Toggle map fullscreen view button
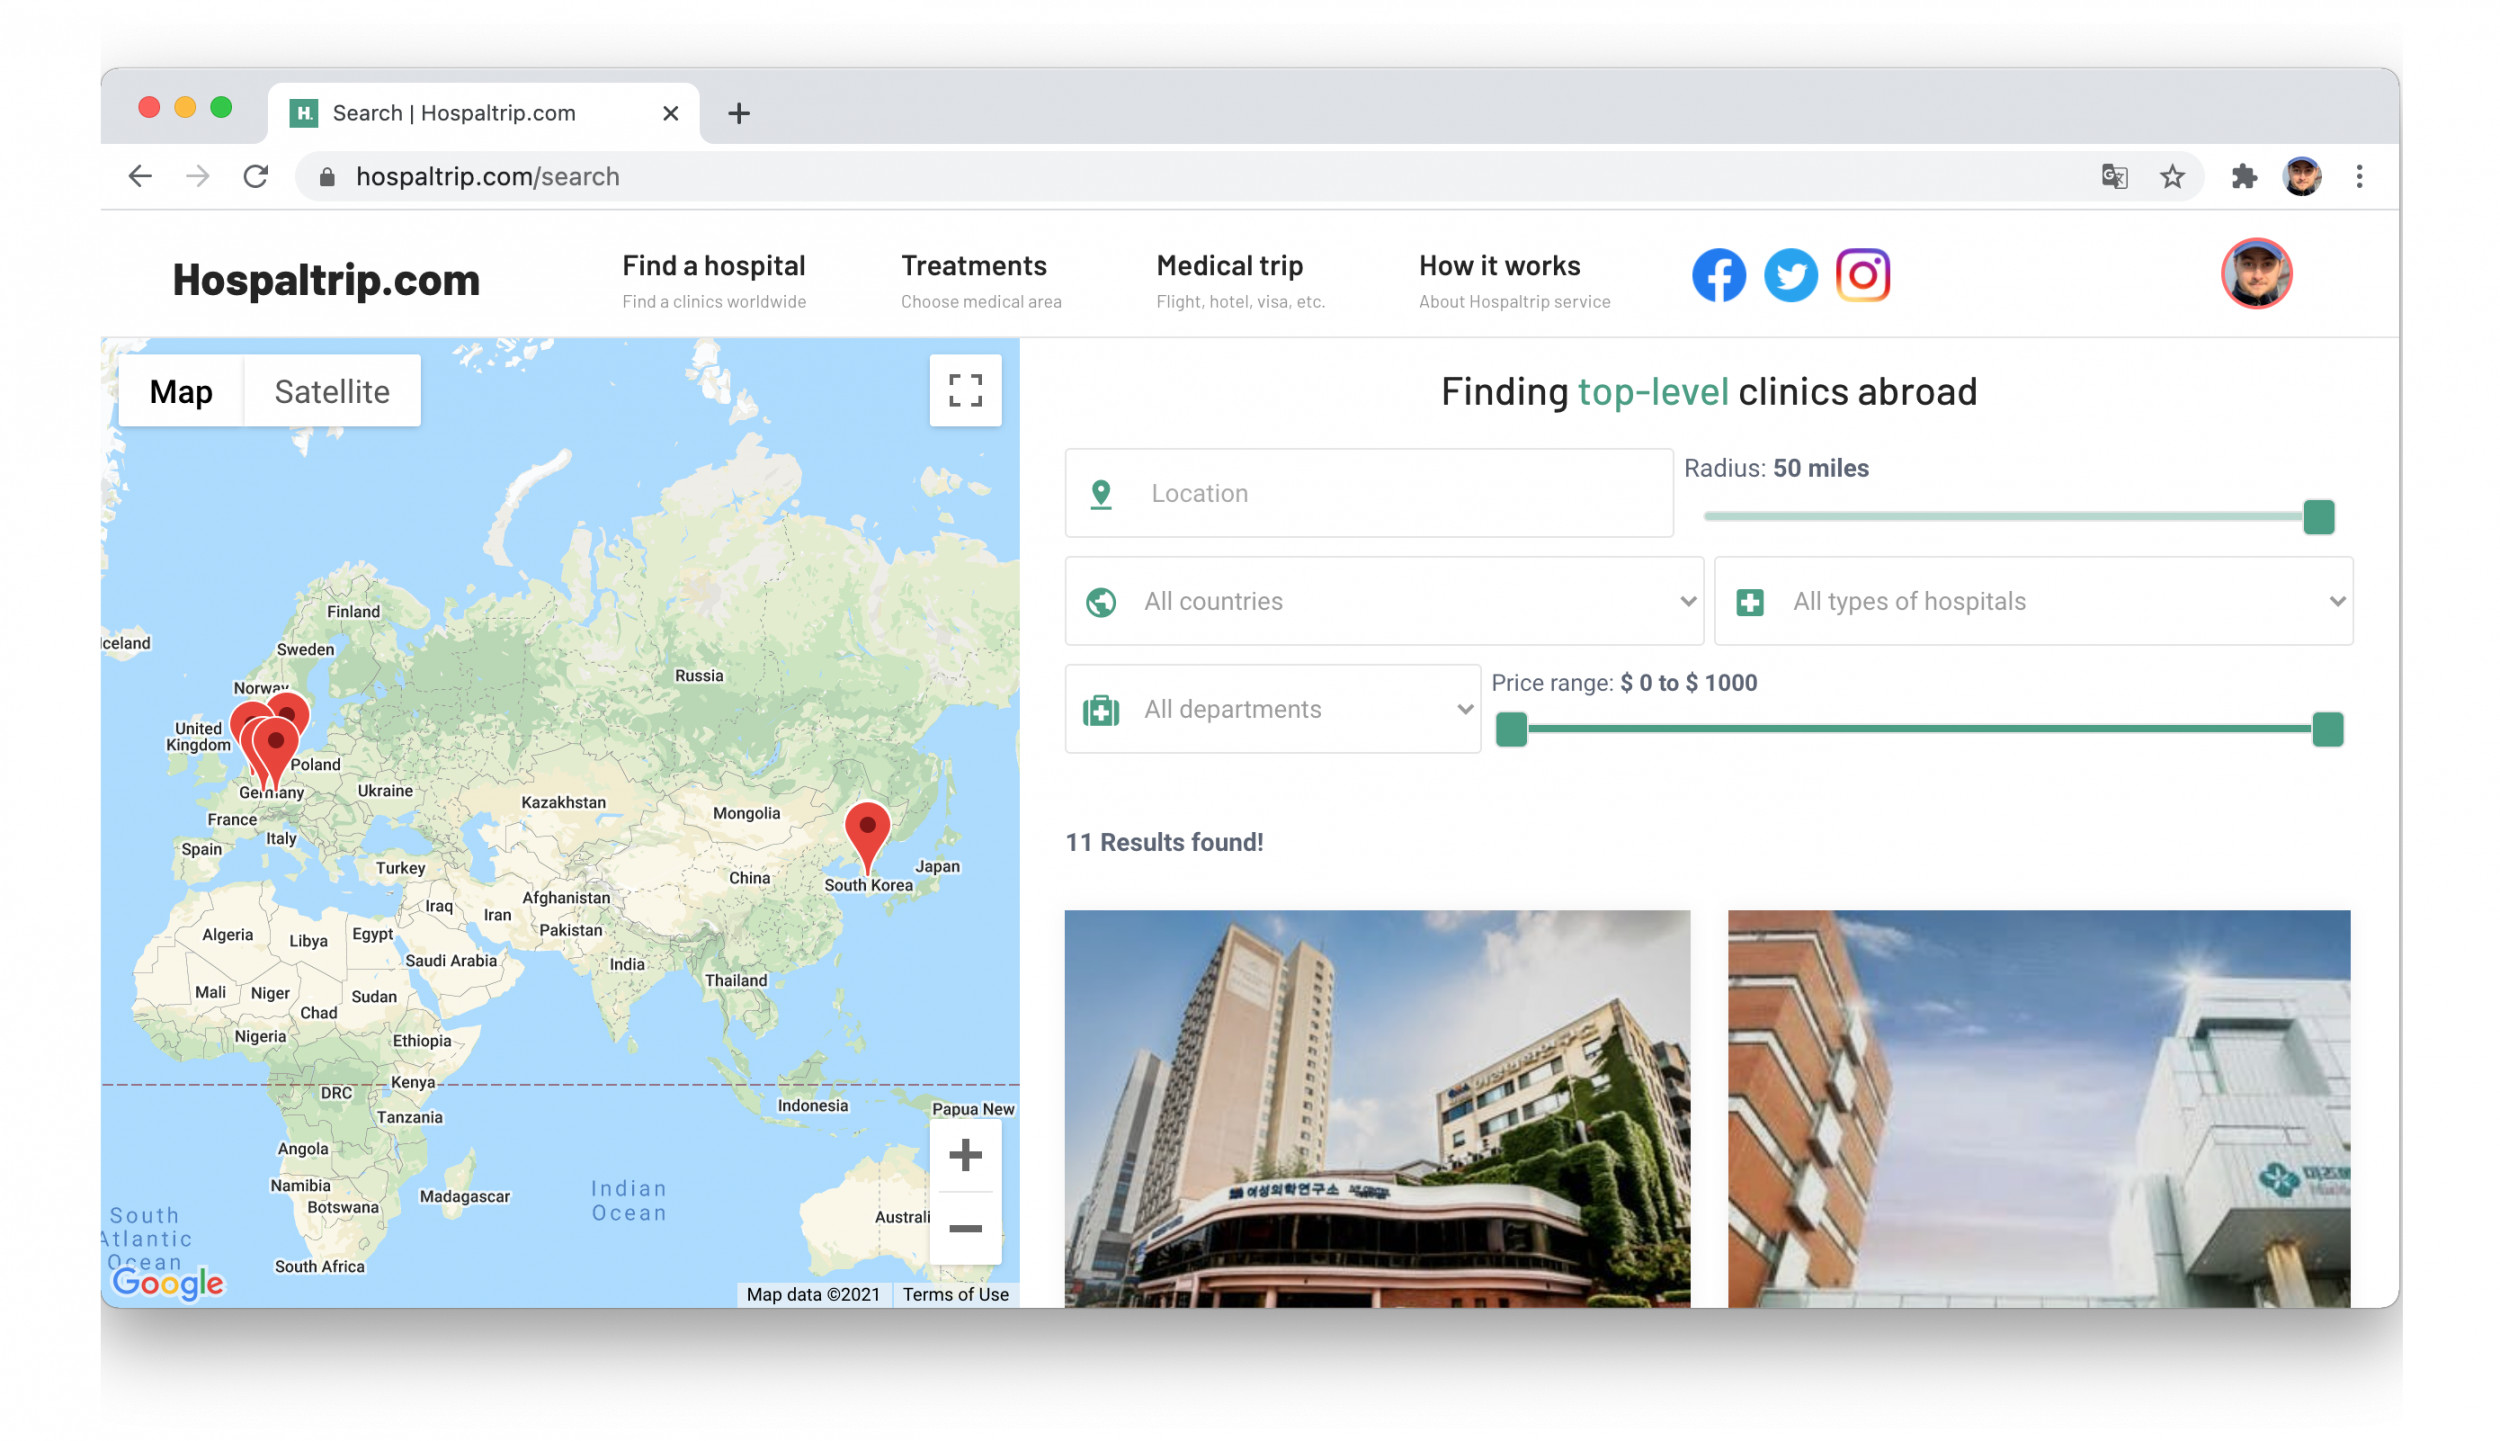This screenshot has height=1441, width=2500. click(964, 391)
